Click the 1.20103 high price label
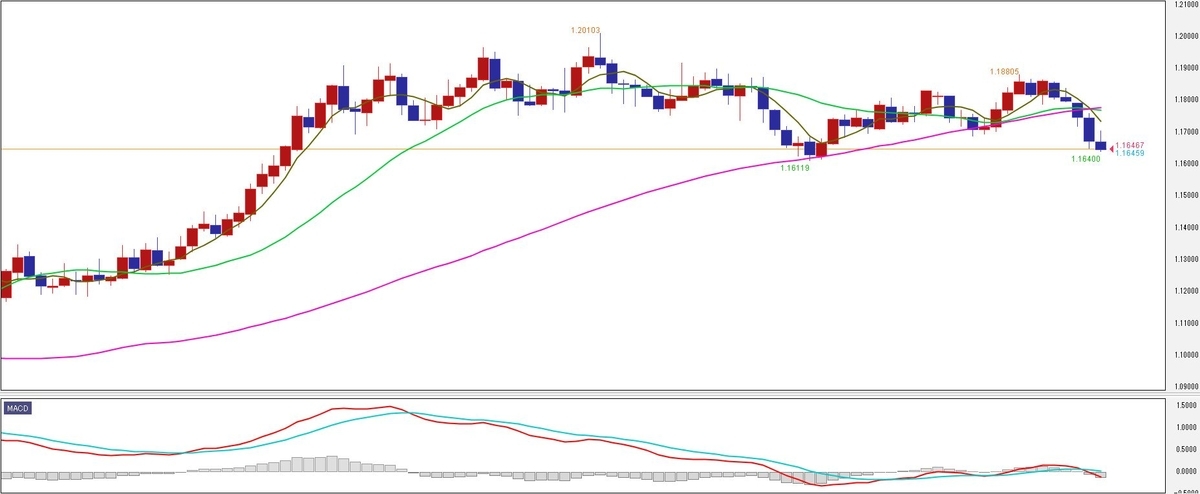This screenshot has height=494, width=1200. coord(586,31)
